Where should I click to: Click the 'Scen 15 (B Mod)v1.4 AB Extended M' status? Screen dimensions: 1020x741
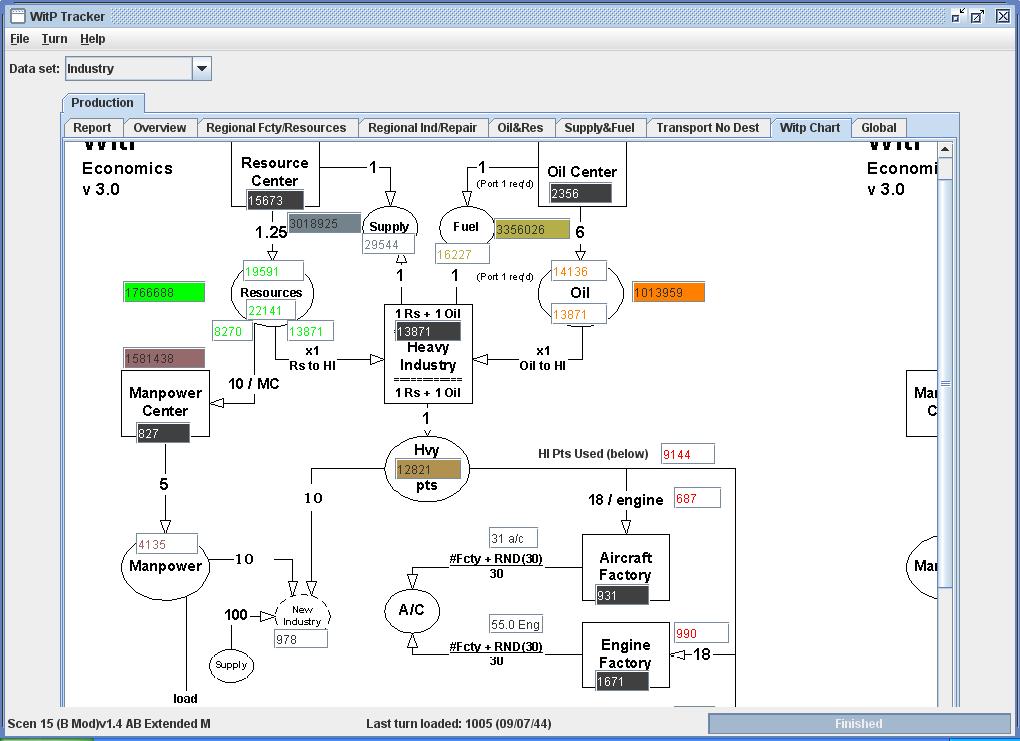click(109, 723)
